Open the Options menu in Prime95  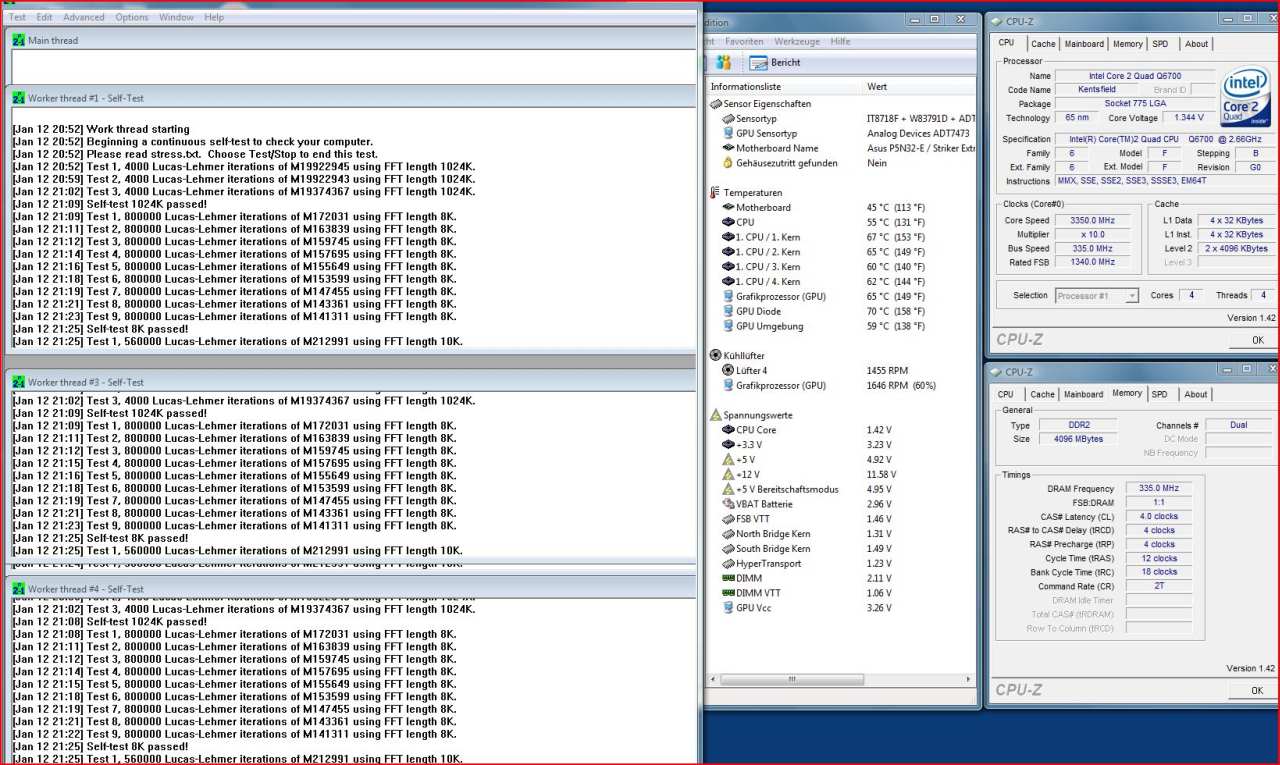tap(132, 17)
